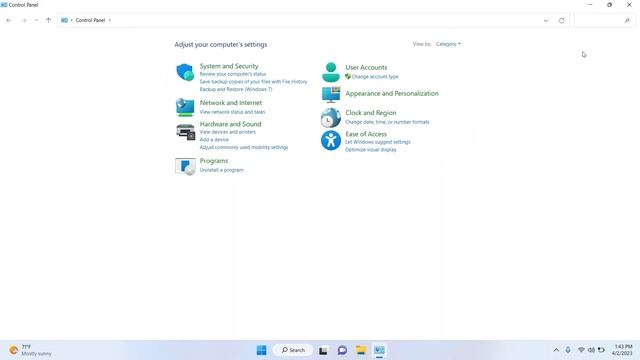
Task: Click Review your computer's status
Action: click(x=233, y=74)
